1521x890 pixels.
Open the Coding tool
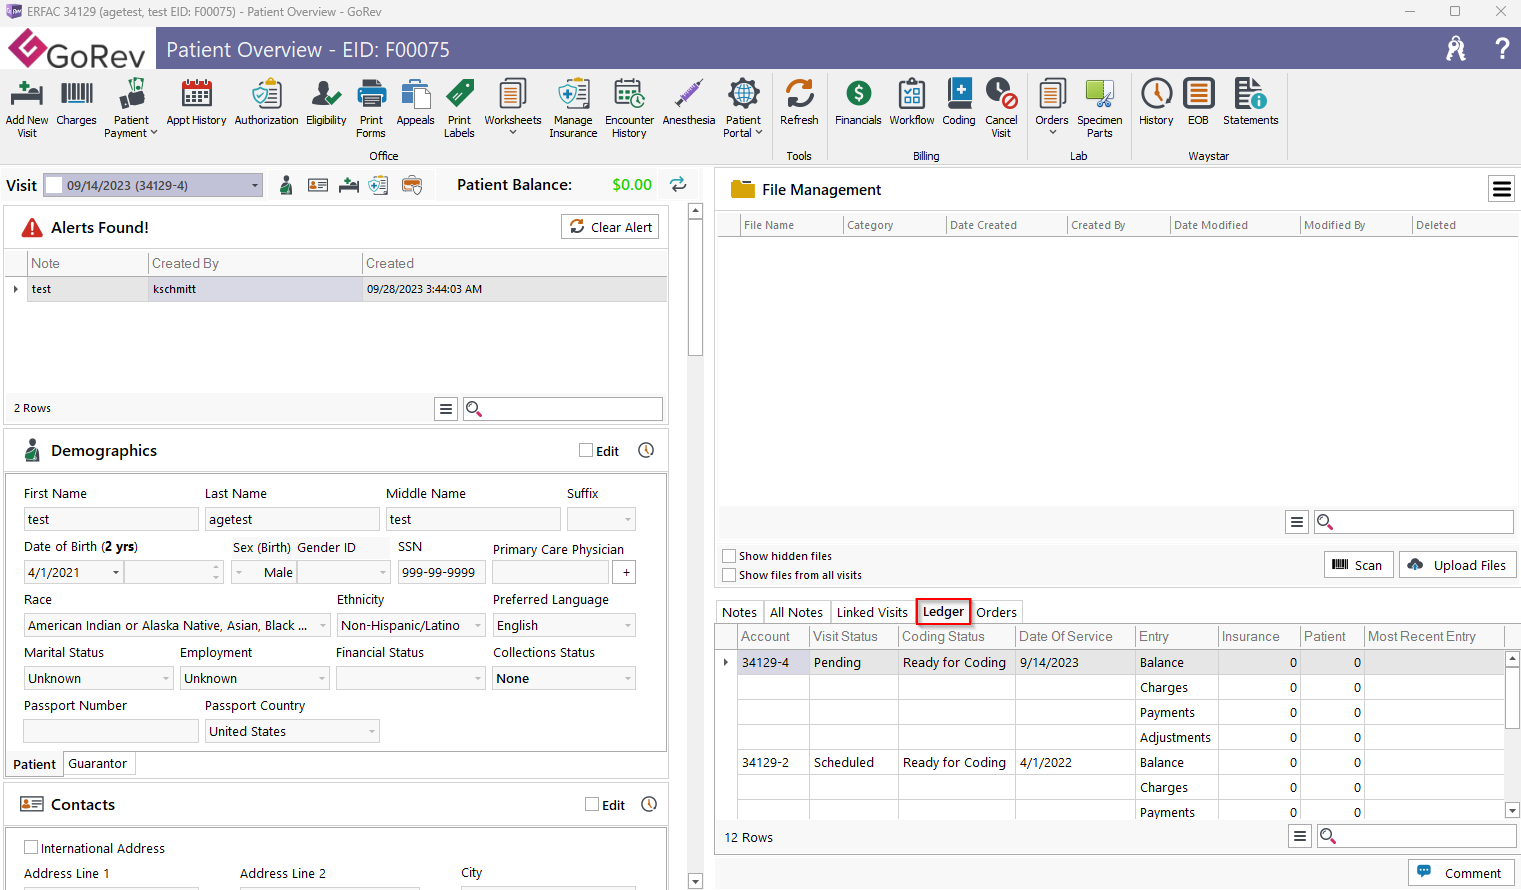coord(959,103)
